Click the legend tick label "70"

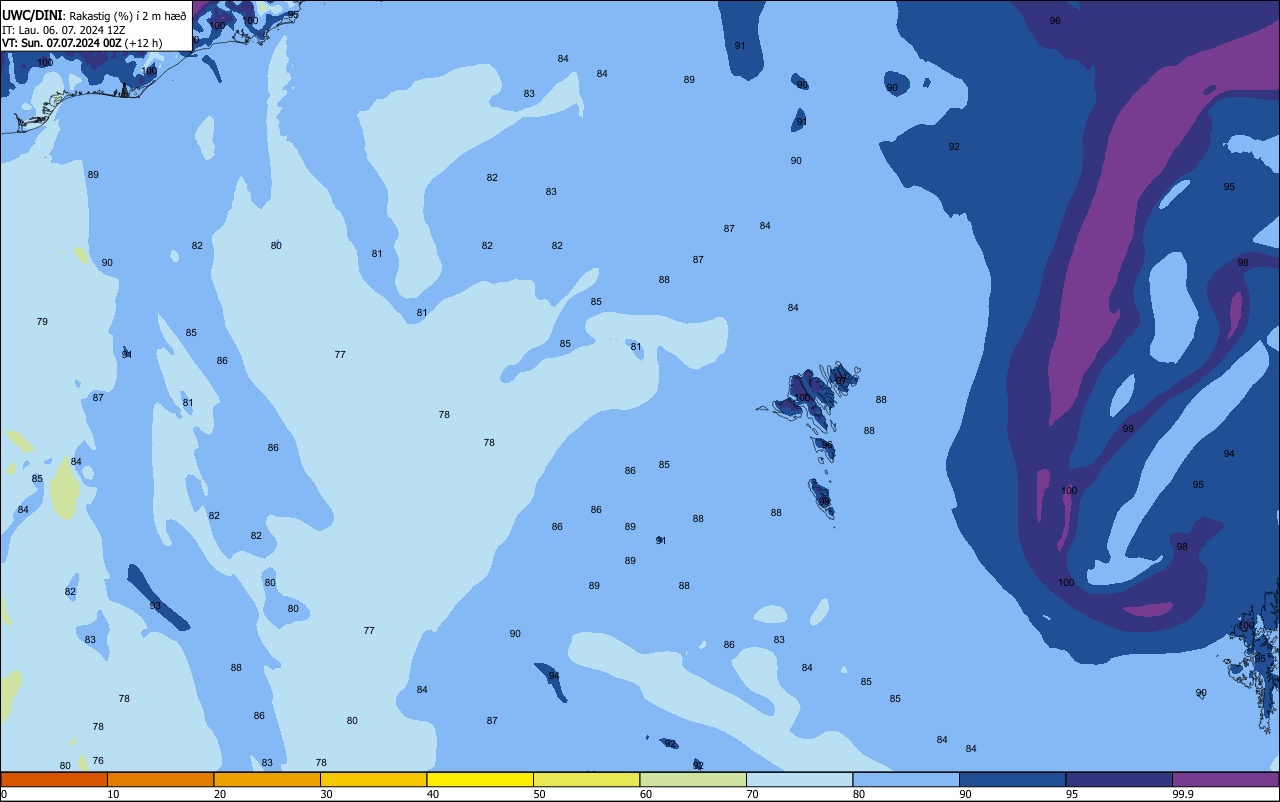752,794
